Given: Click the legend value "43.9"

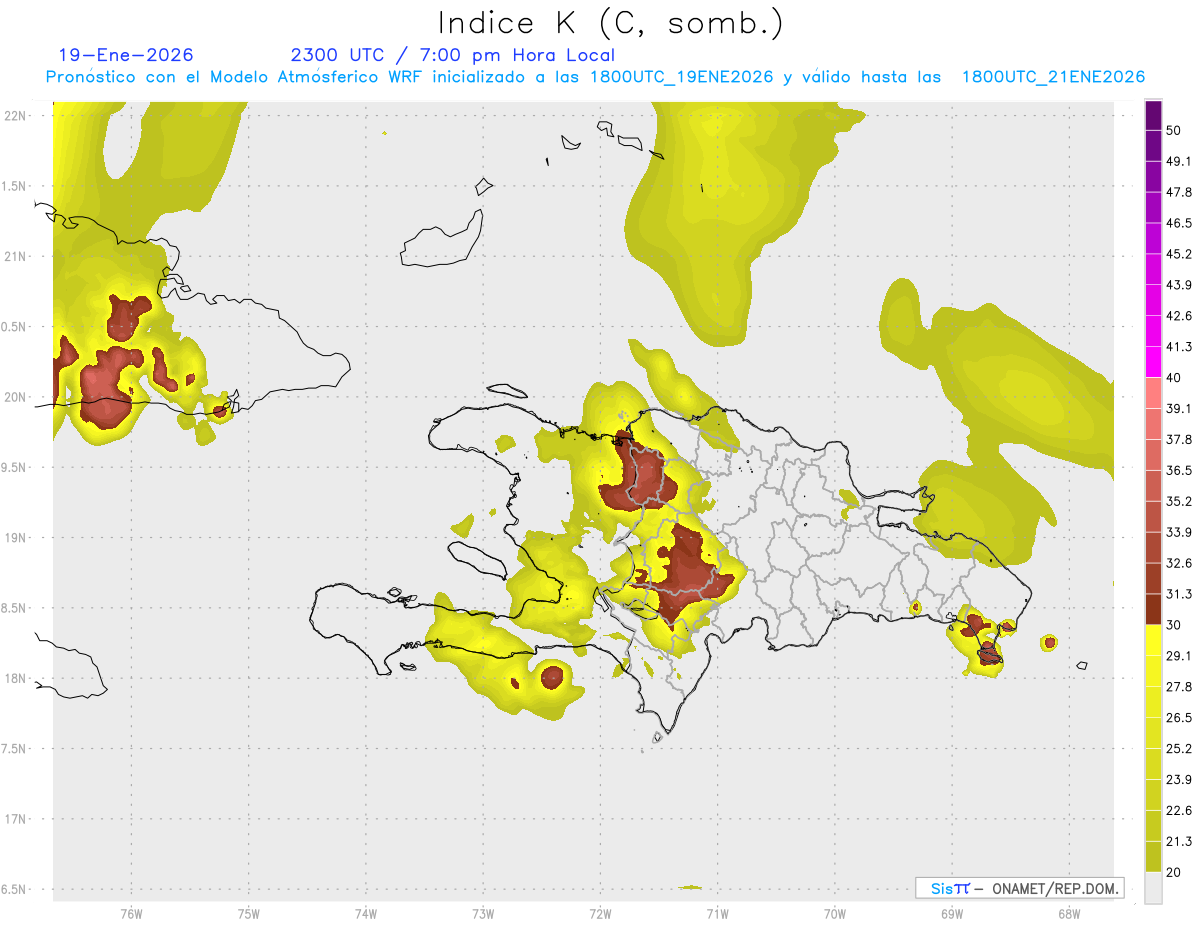Looking at the screenshot, I should 1179,285.
